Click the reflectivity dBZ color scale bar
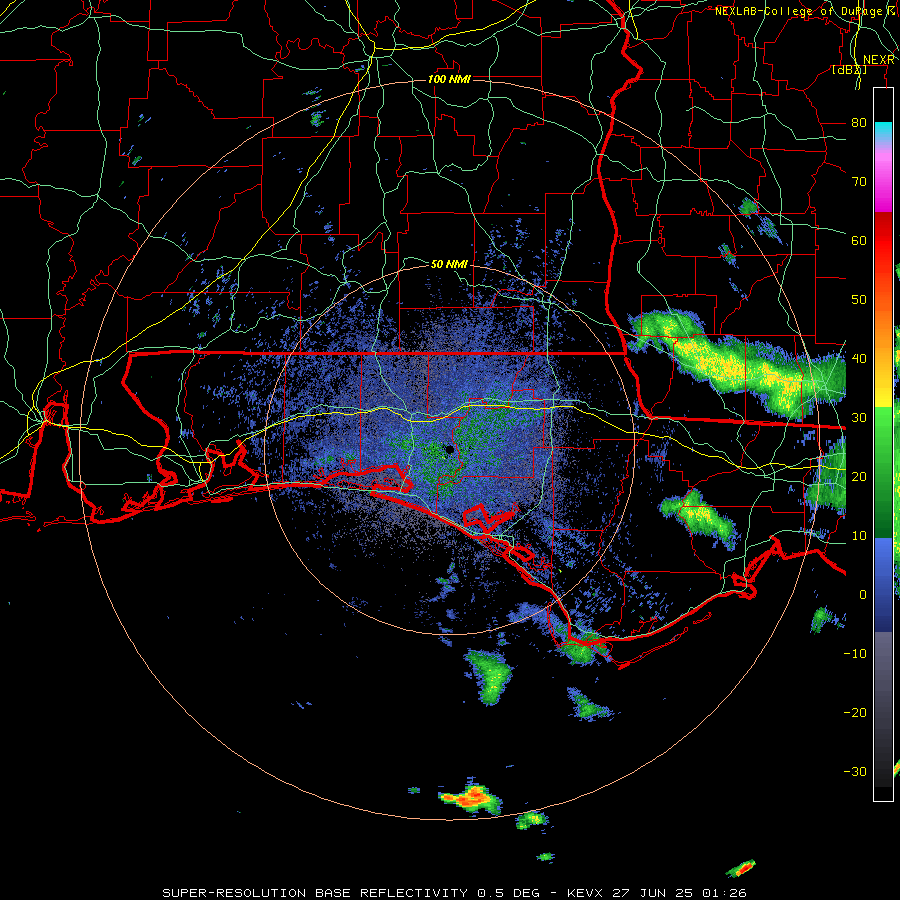Screen dimensions: 900x900 (x=883, y=444)
